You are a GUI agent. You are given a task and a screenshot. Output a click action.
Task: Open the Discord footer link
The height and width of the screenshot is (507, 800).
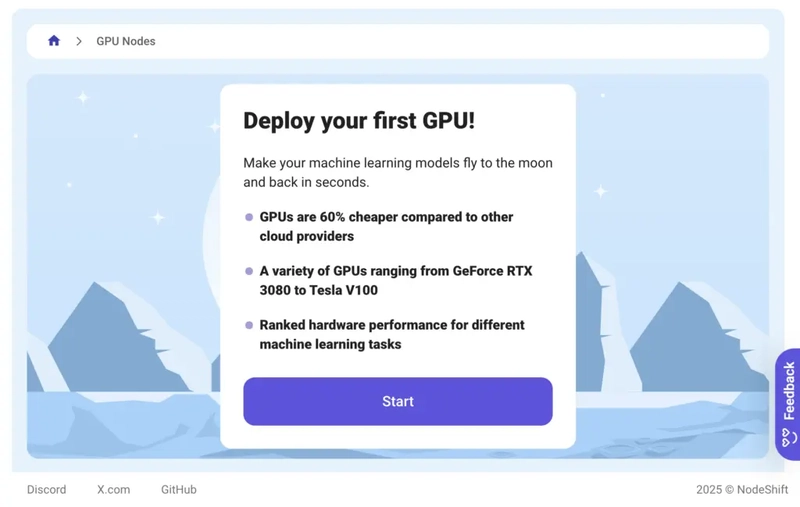click(47, 490)
